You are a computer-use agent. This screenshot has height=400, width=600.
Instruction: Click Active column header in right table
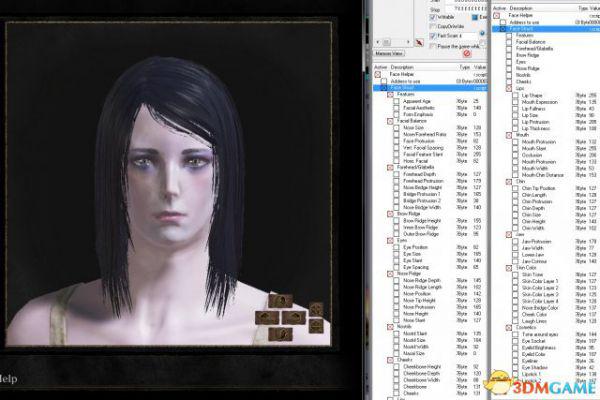[499, 8]
